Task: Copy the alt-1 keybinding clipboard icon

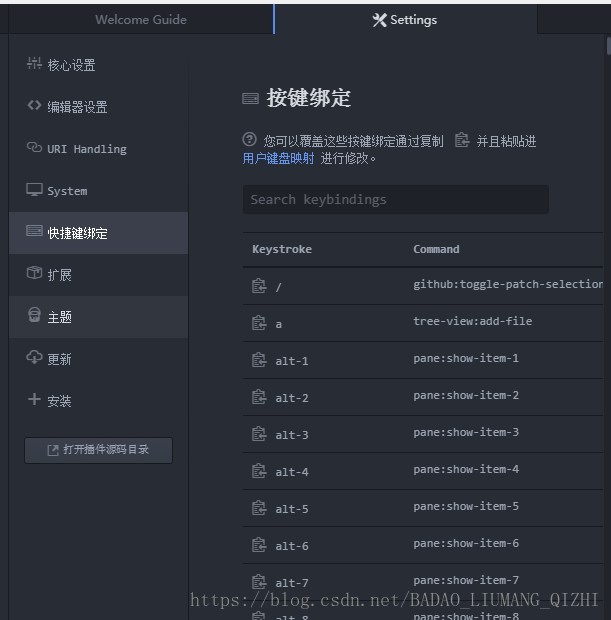Action: pyautogui.click(x=259, y=360)
